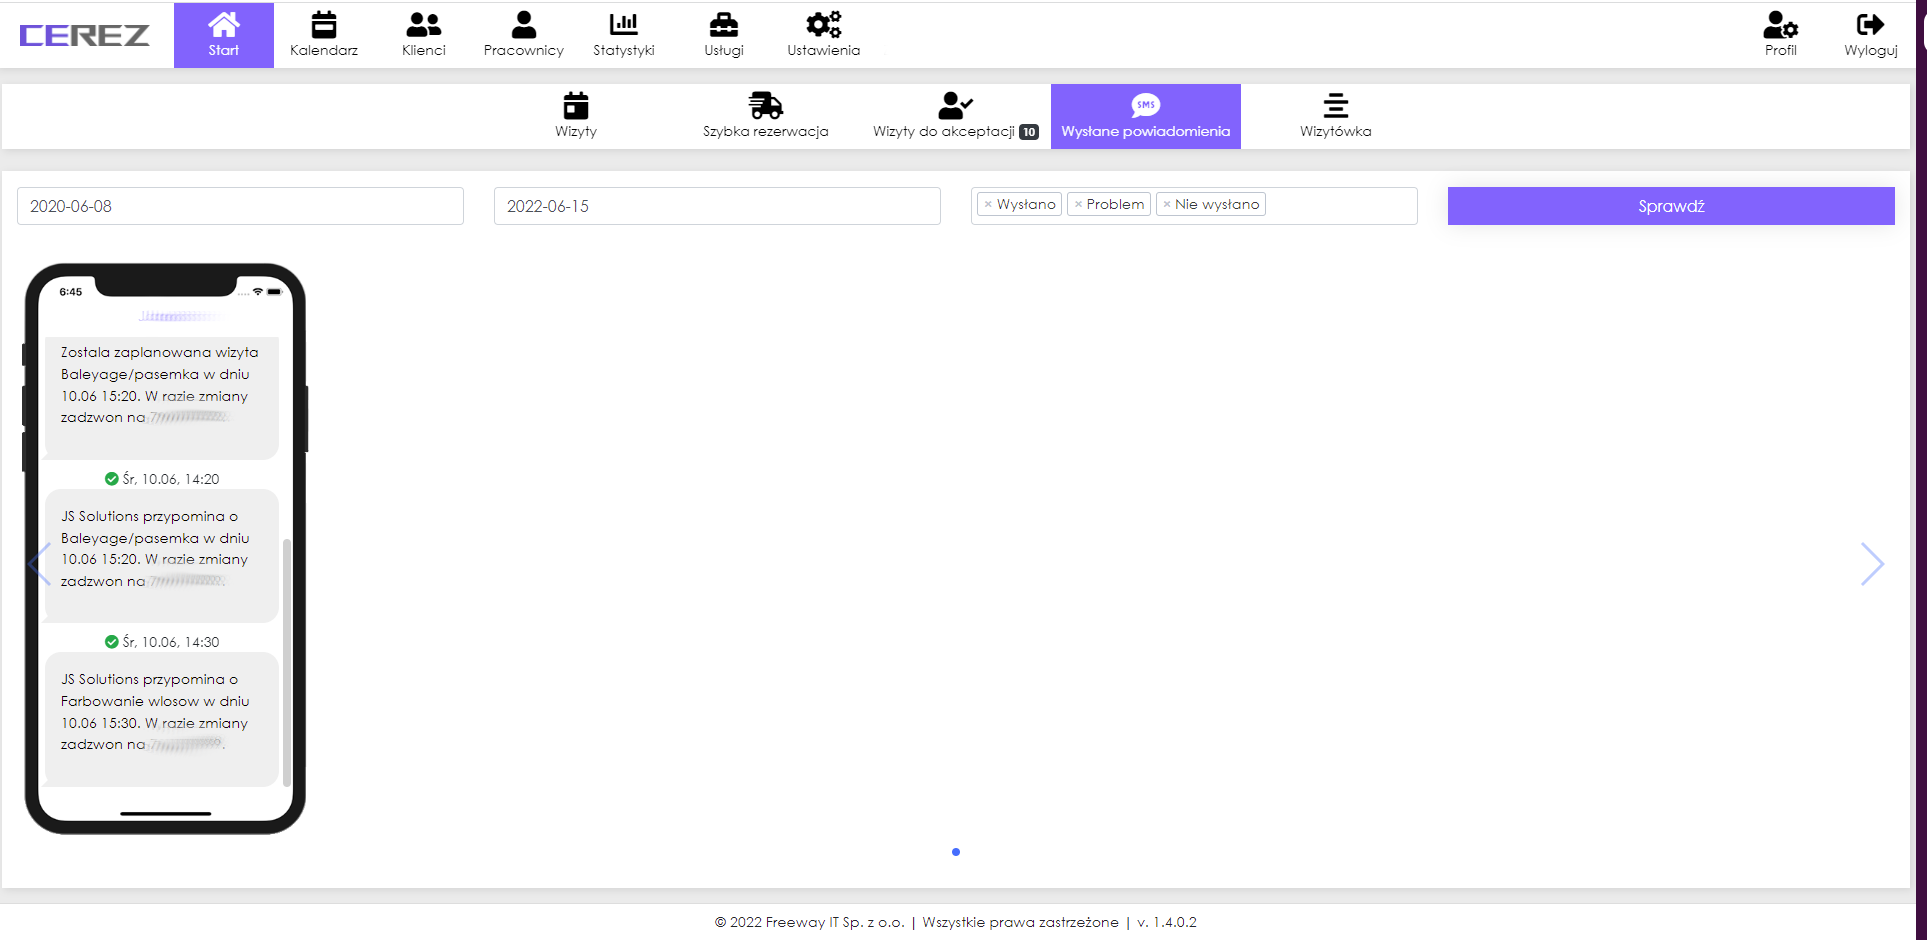The image size is (1927, 940).
Task: Show previous notifications with left chevron
Action: [38, 564]
